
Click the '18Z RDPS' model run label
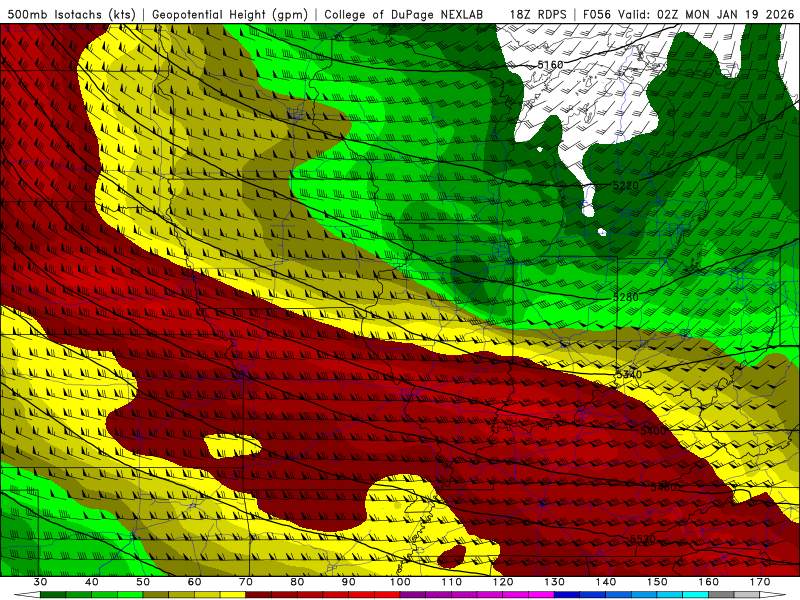[538, 14]
